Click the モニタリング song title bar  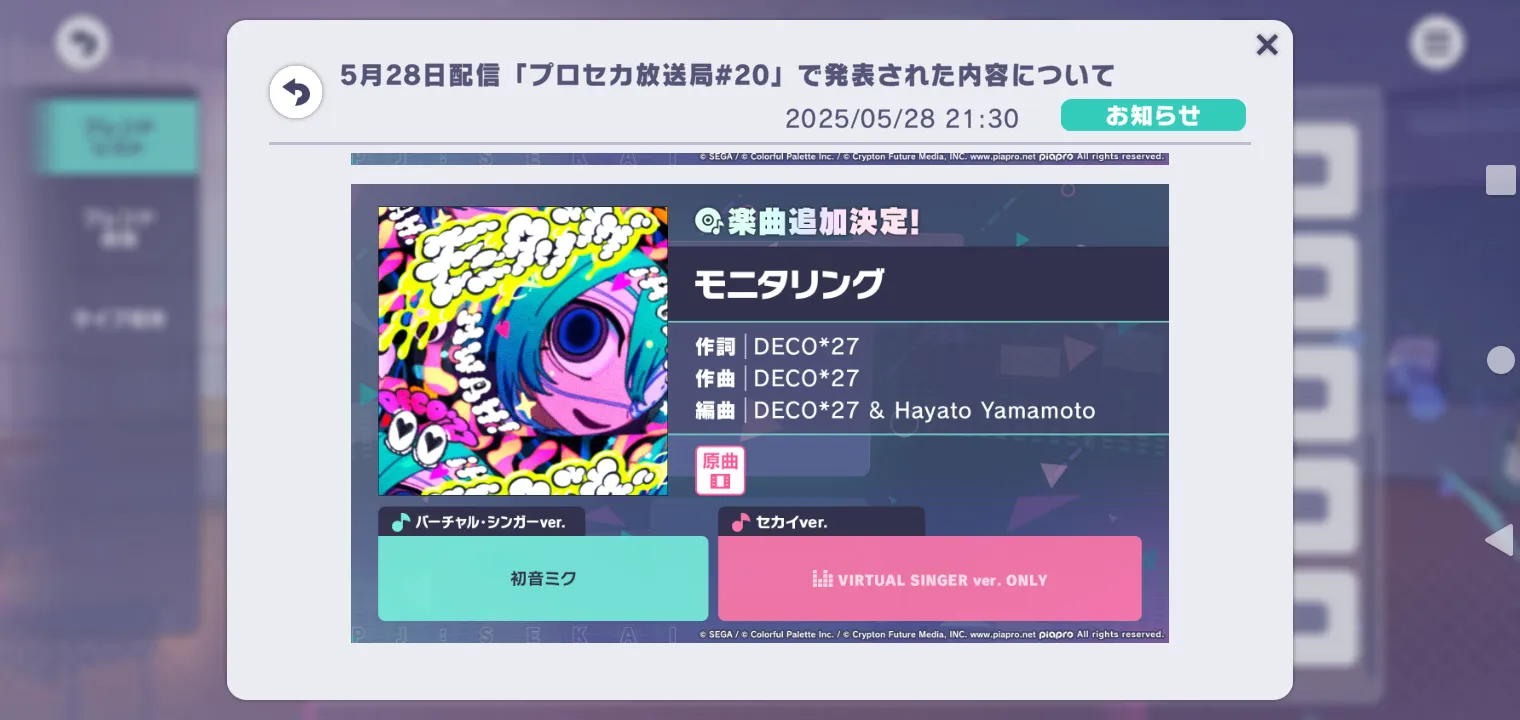click(x=918, y=284)
